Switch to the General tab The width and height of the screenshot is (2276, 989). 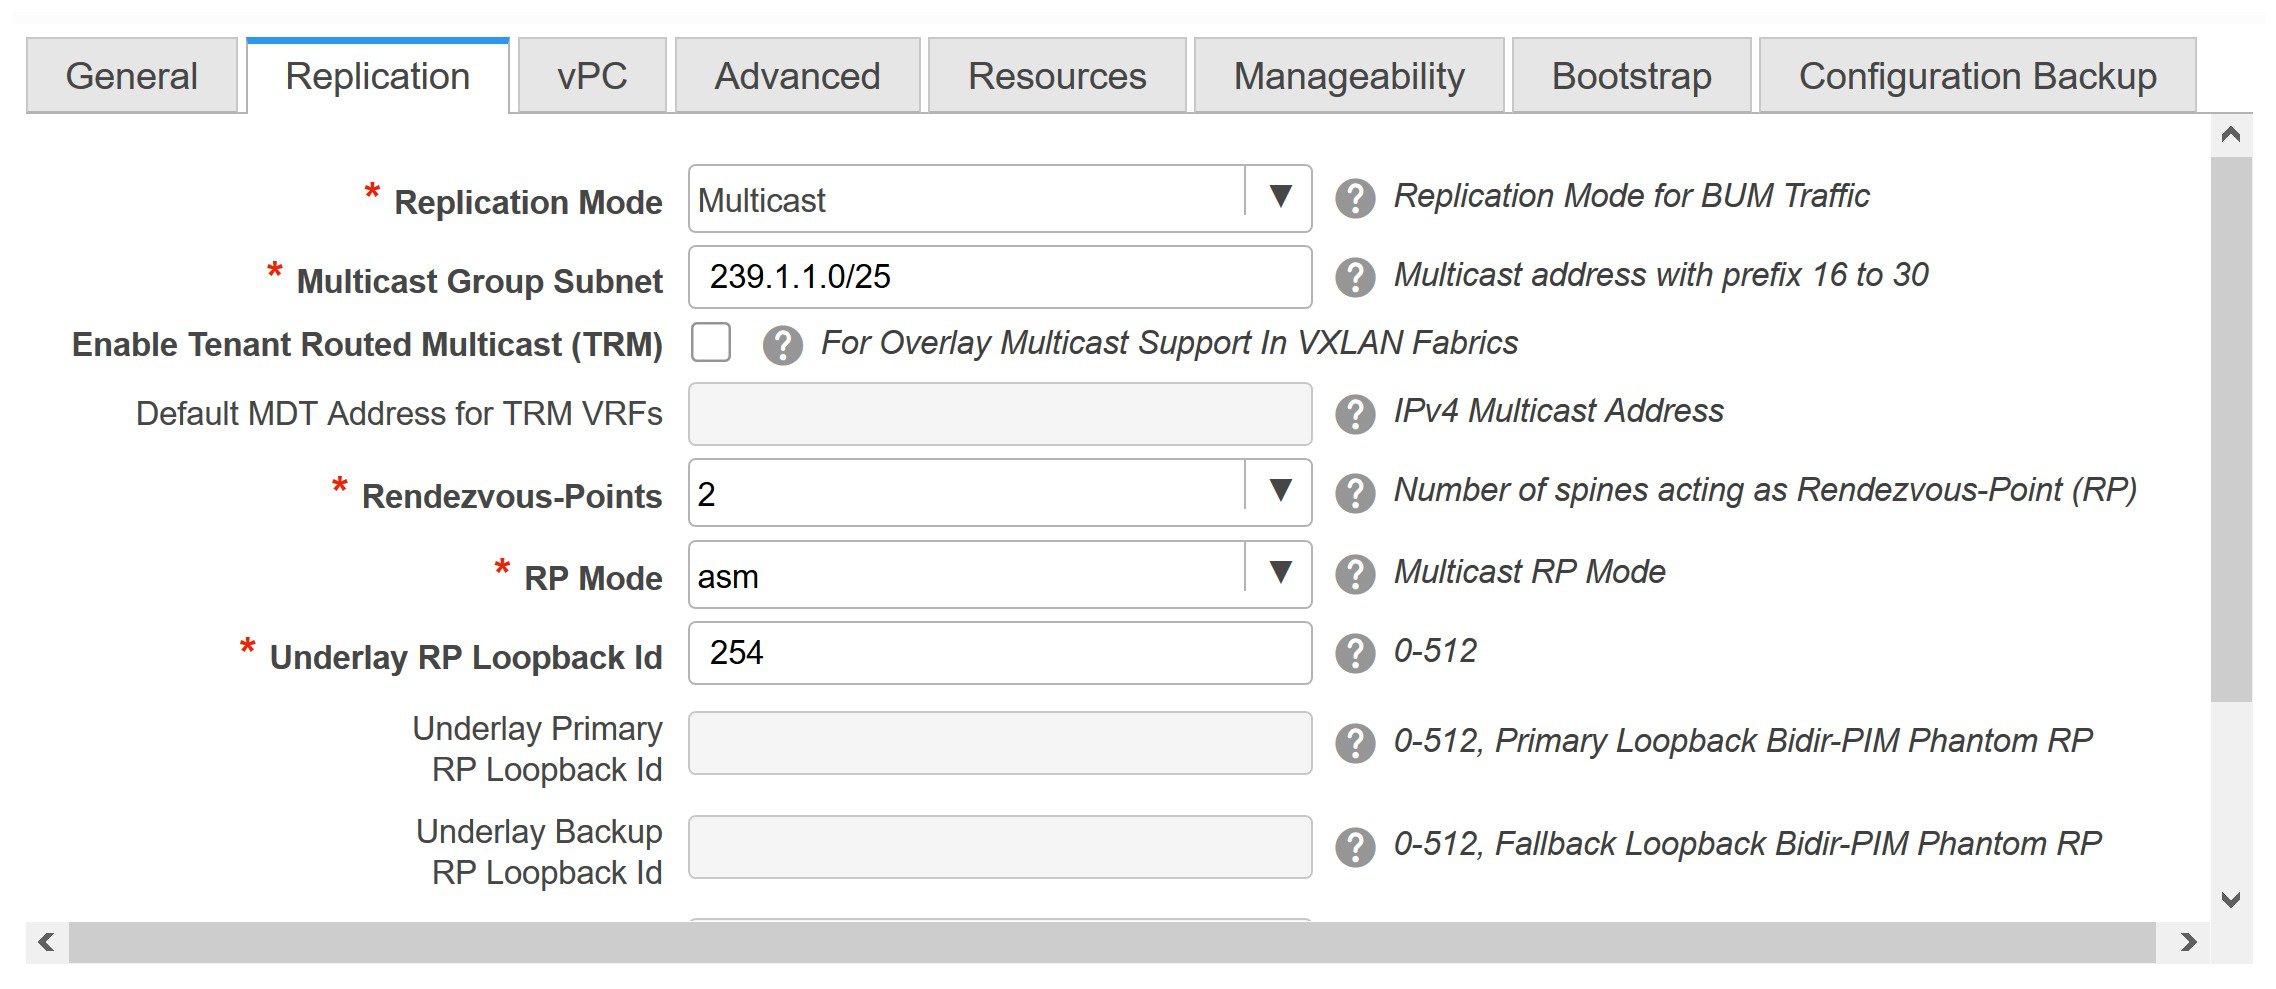tap(131, 76)
